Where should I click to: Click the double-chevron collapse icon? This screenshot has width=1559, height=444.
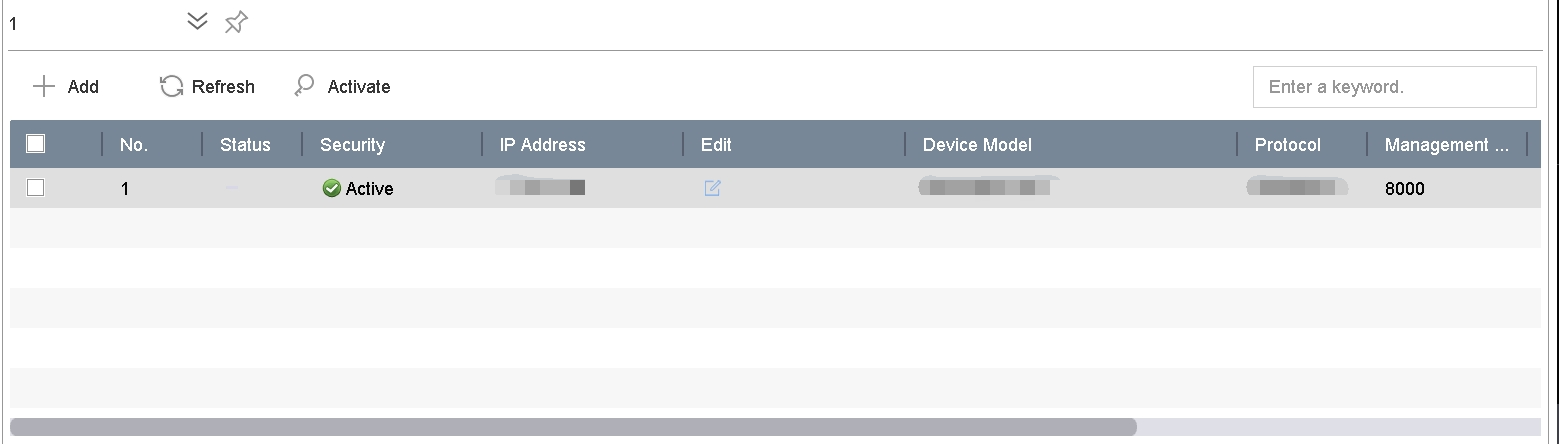click(x=198, y=22)
